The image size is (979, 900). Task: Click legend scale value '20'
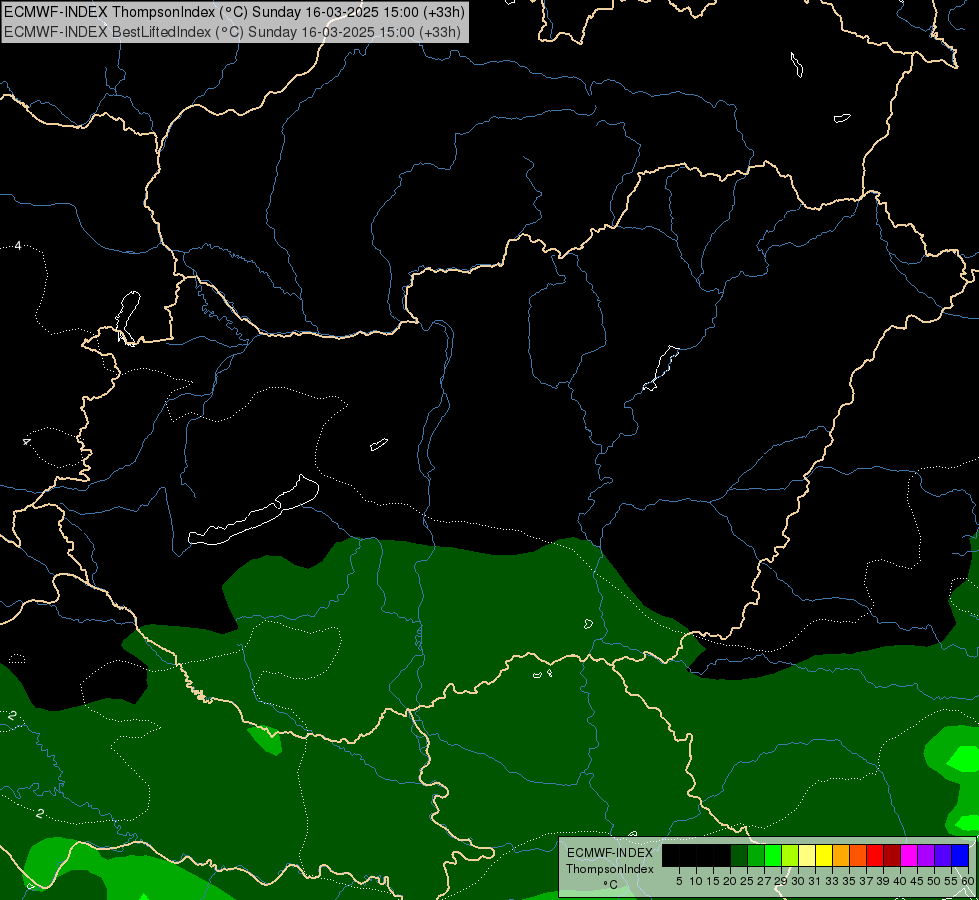pyautogui.click(x=730, y=881)
